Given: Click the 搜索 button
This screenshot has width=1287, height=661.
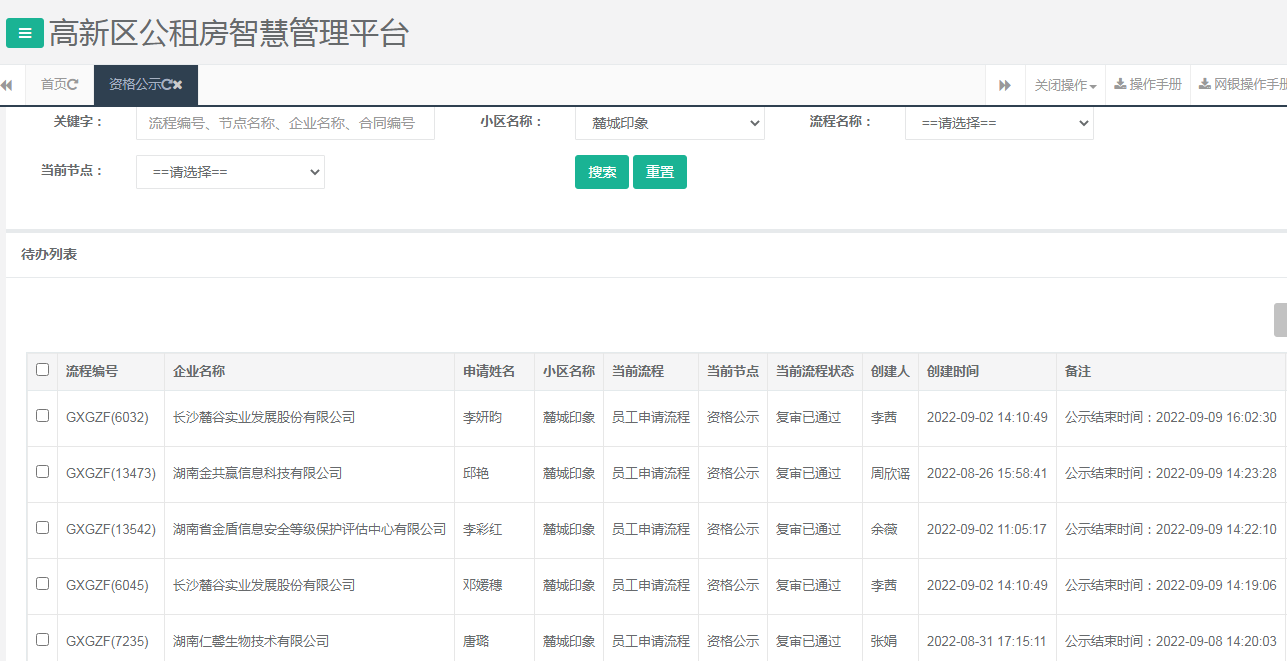Looking at the screenshot, I should coord(601,171).
